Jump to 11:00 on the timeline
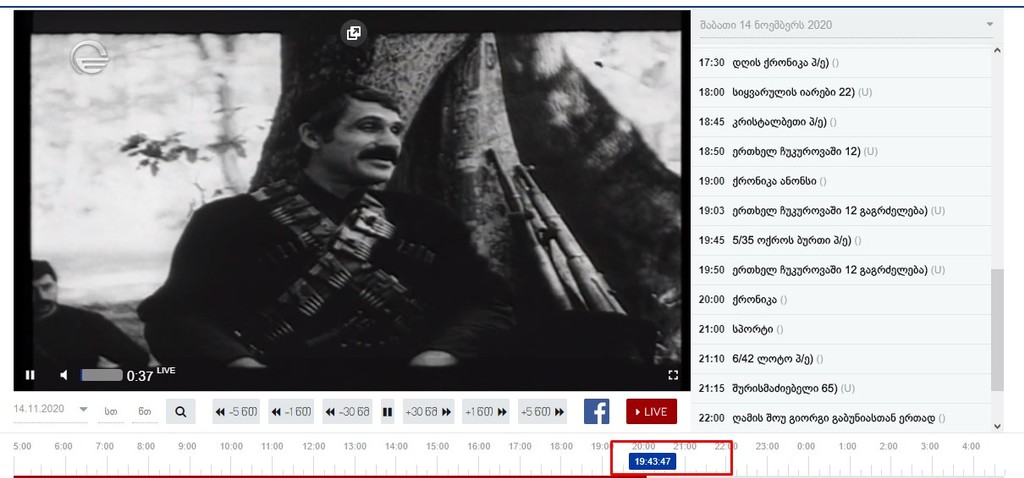Viewport: 1024px width, 478px height. [x=272, y=446]
